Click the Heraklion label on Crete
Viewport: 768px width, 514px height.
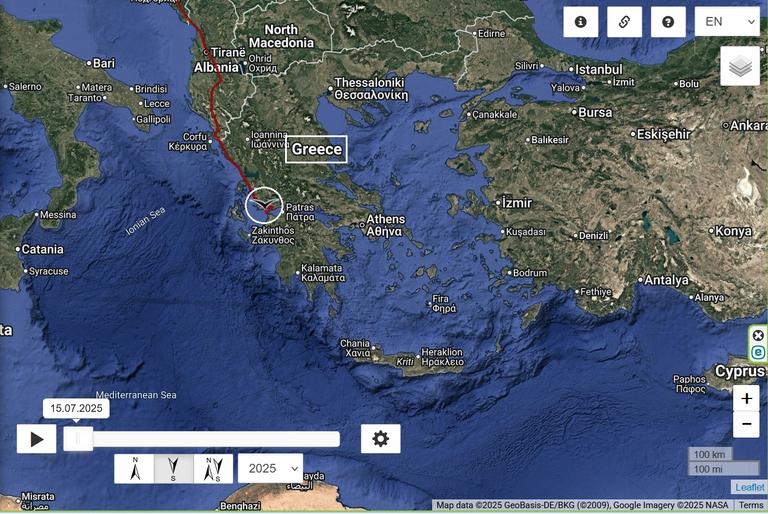pyautogui.click(x=442, y=357)
